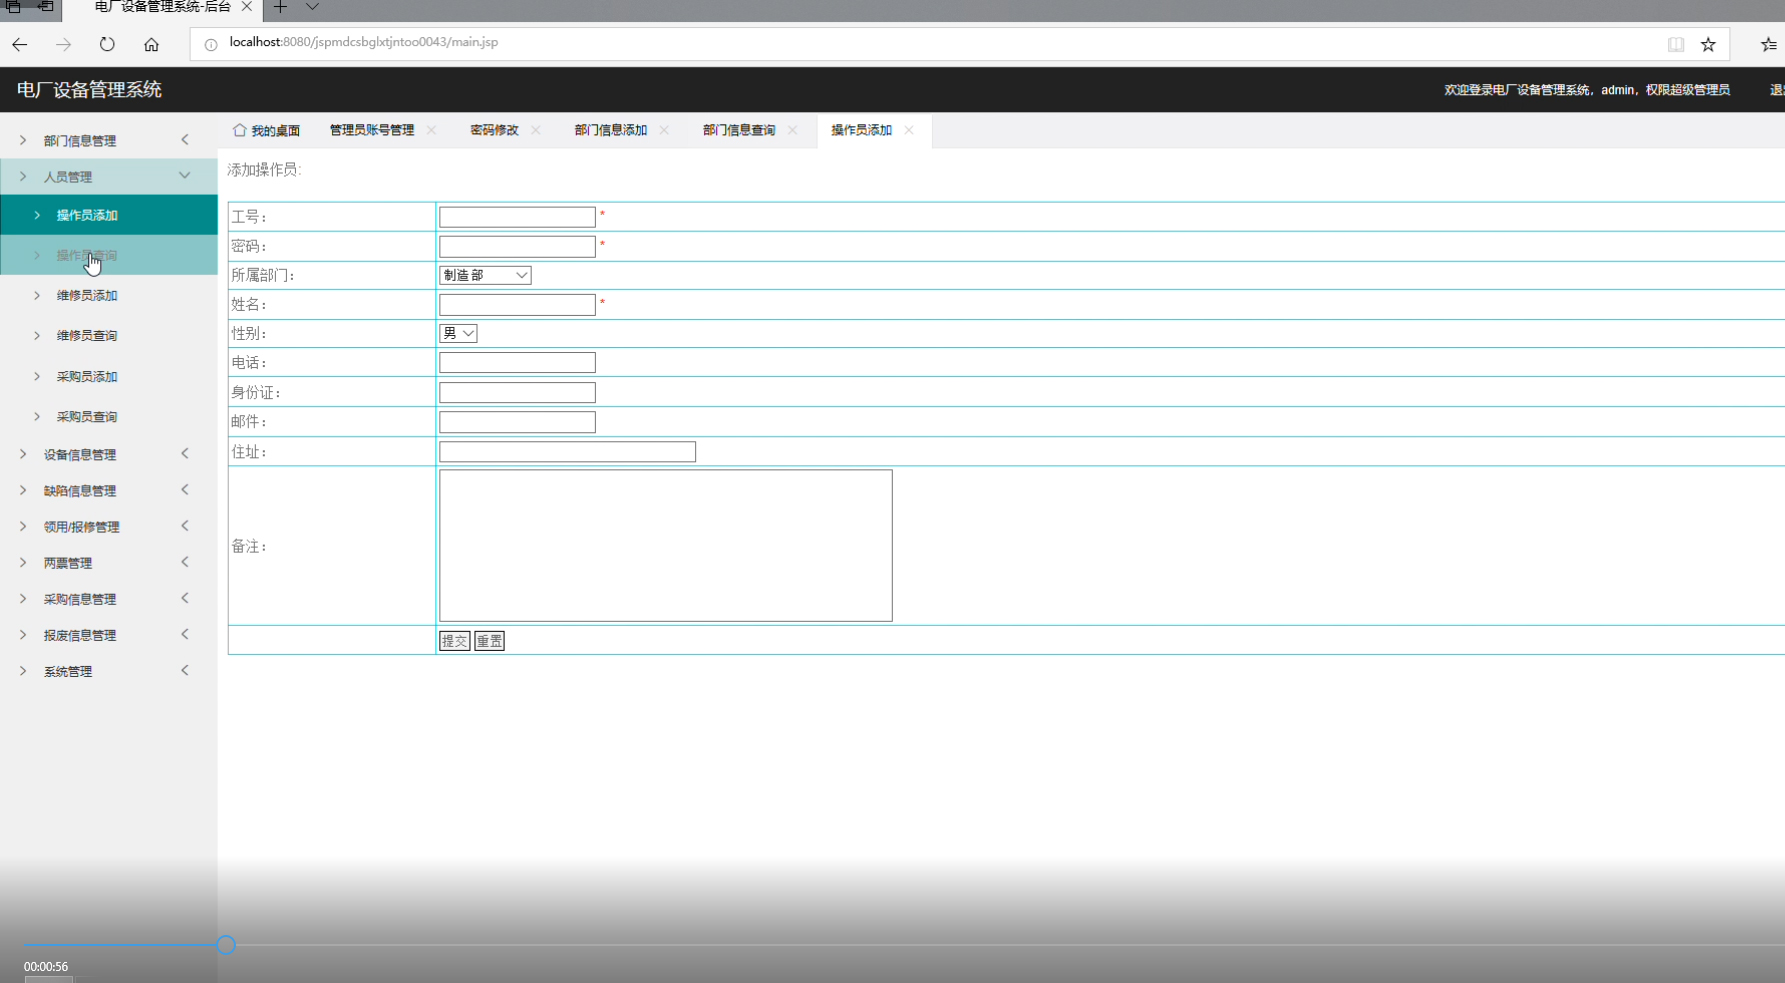Image resolution: width=1785 pixels, height=983 pixels.
Task: Open a new browser tab with plus icon
Action: [x=280, y=7]
